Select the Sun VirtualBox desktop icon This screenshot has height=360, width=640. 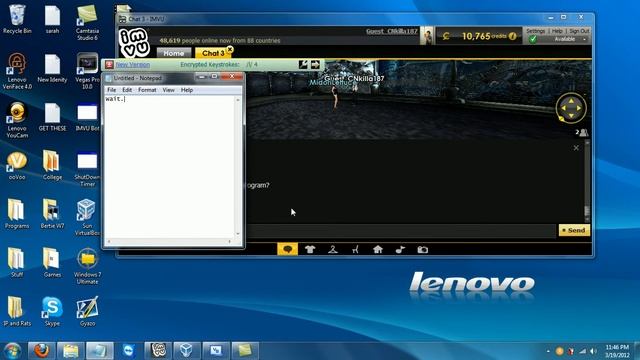(x=87, y=217)
